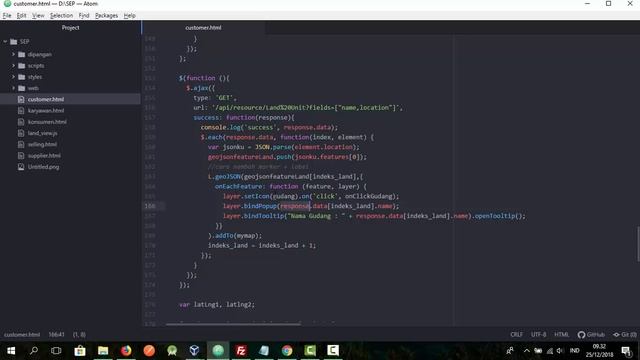Viewport: 640px width, 360px height.
Task: Show hidden system tray icons
Action: tap(527, 351)
